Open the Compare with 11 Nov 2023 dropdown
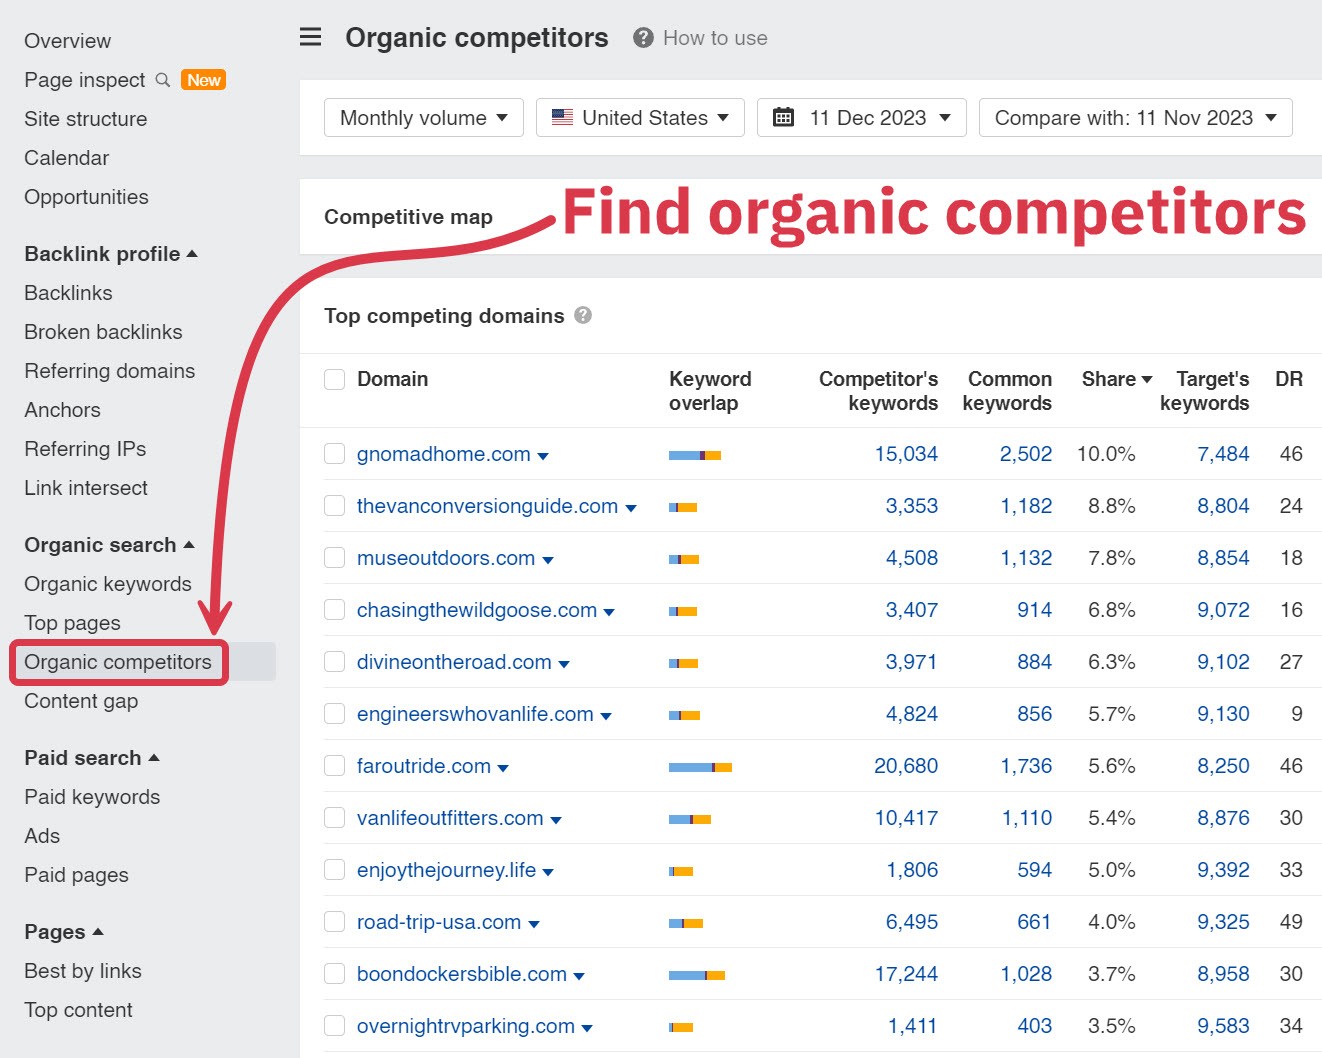1322x1058 pixels. (x=1135, y=118)
